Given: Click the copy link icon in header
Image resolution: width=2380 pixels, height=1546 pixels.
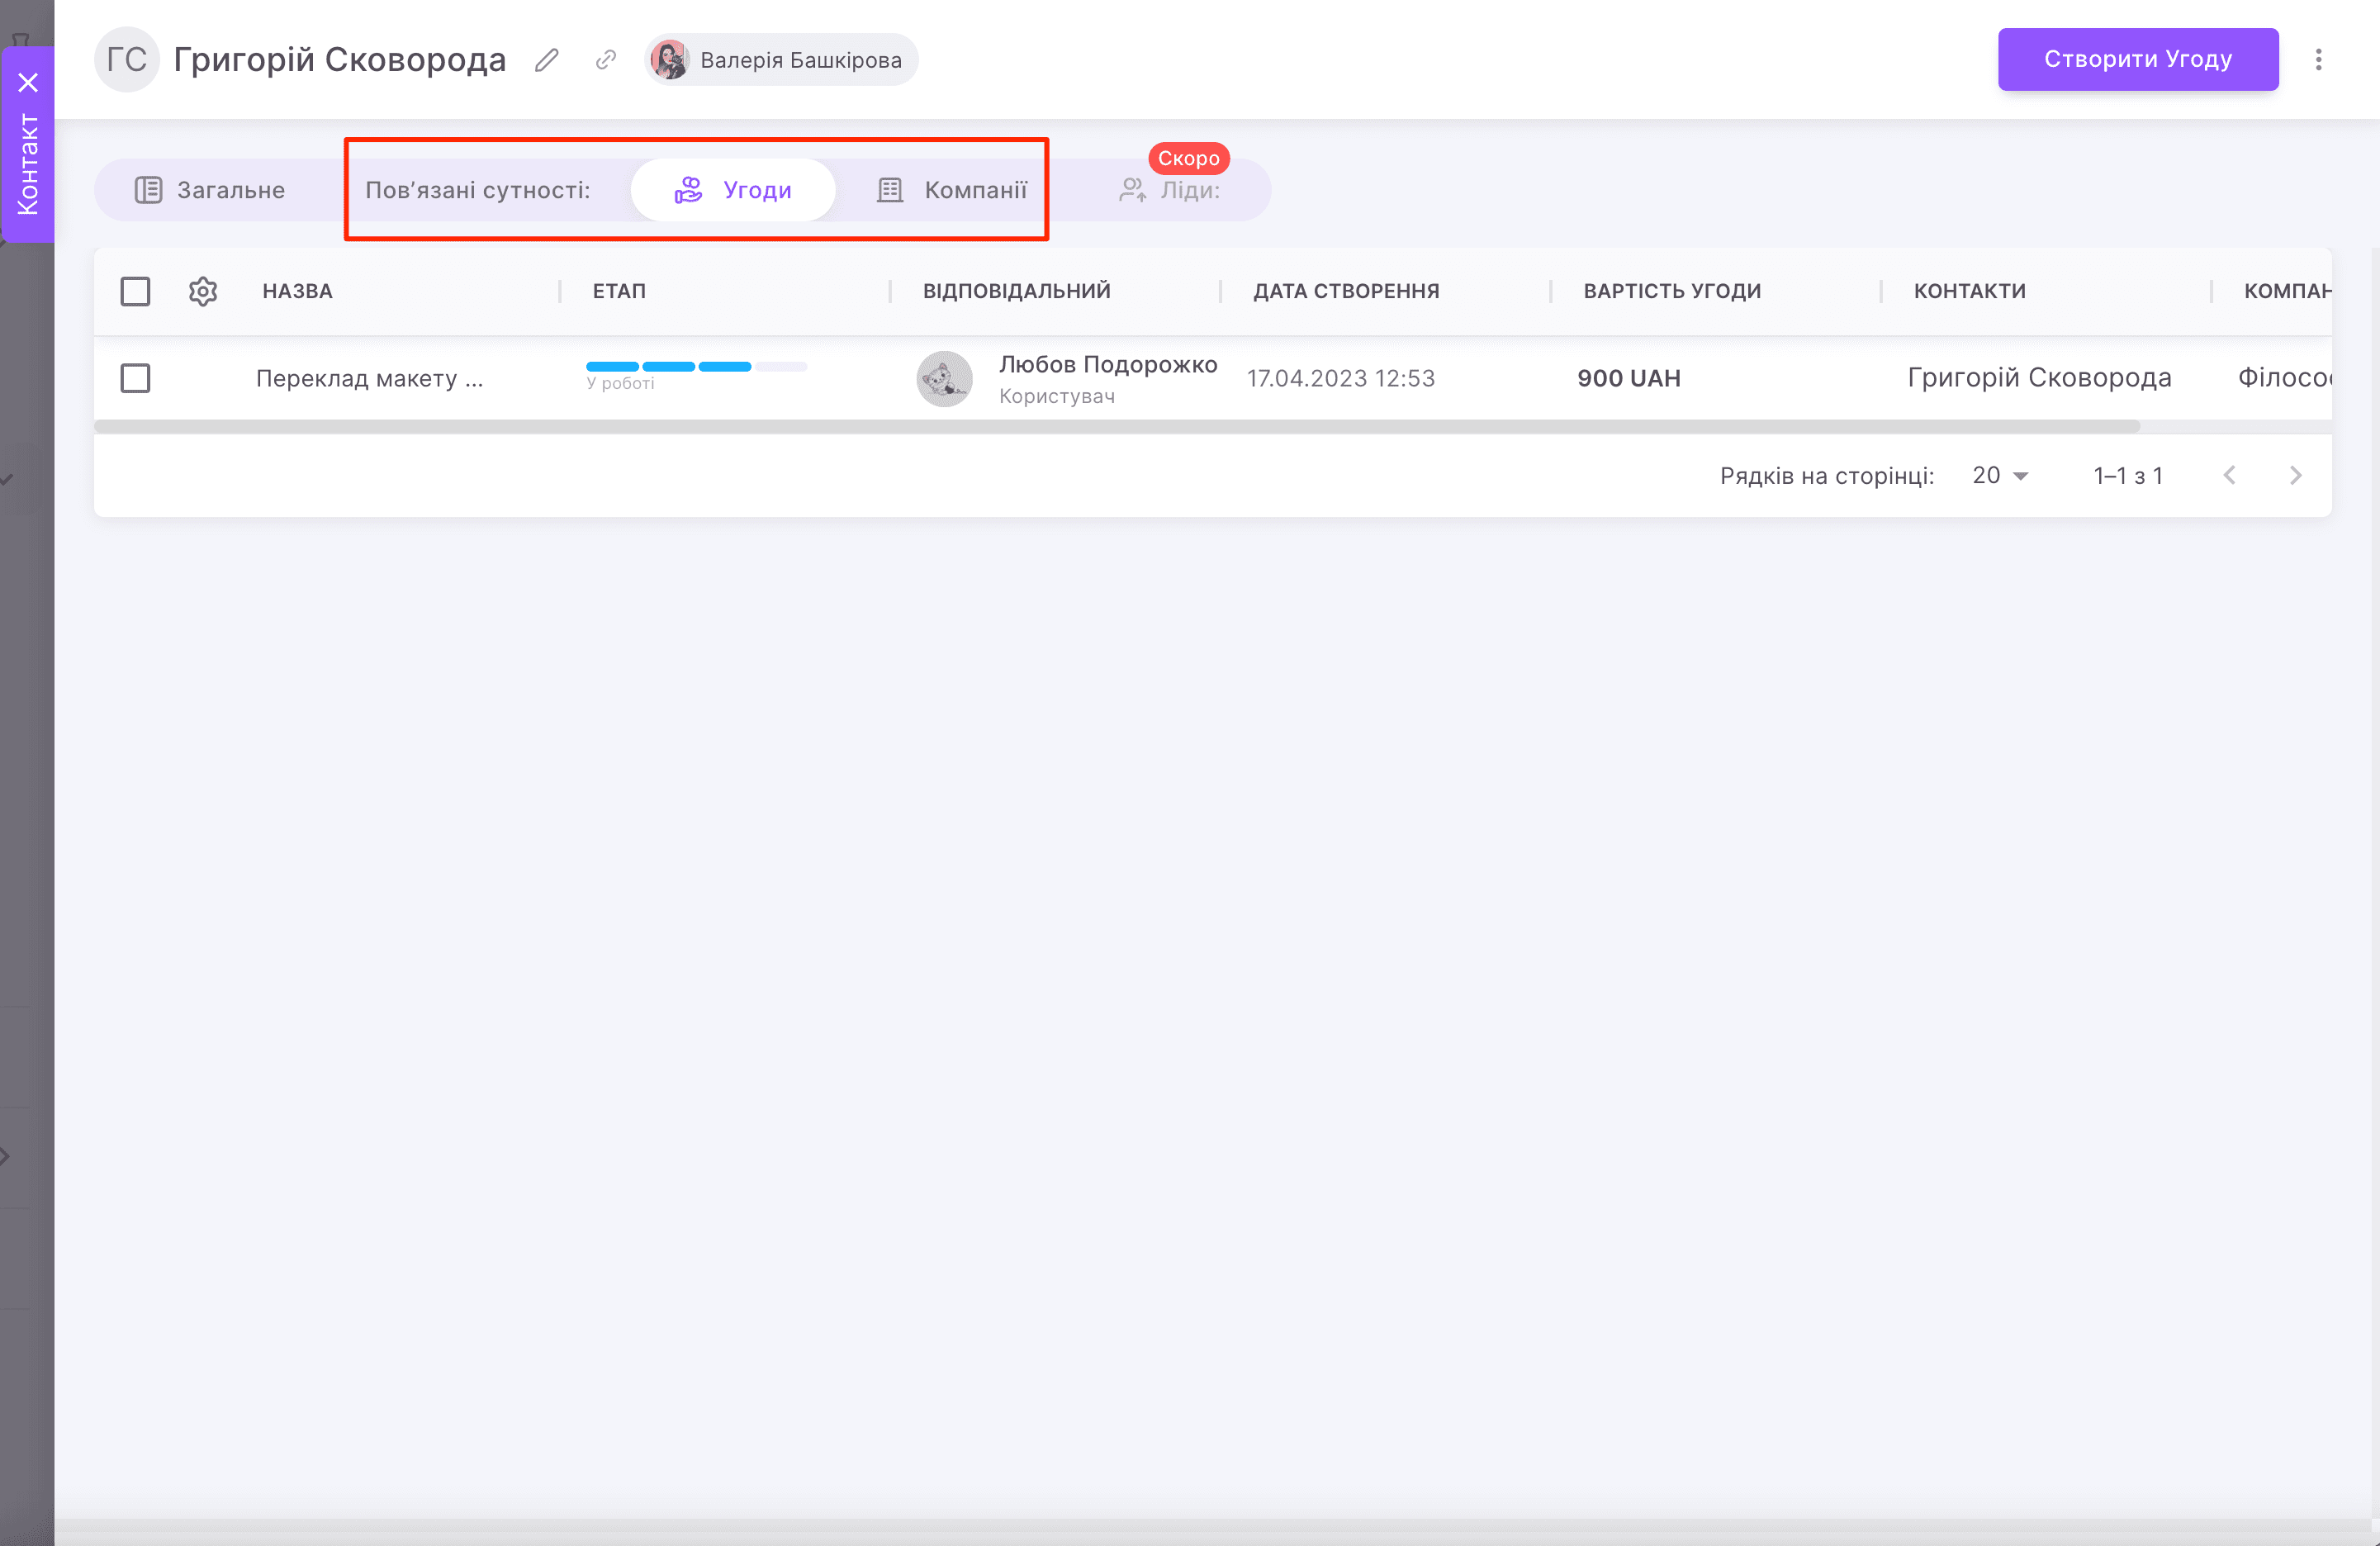Looking at the screenshot, I should pos(605,60).
